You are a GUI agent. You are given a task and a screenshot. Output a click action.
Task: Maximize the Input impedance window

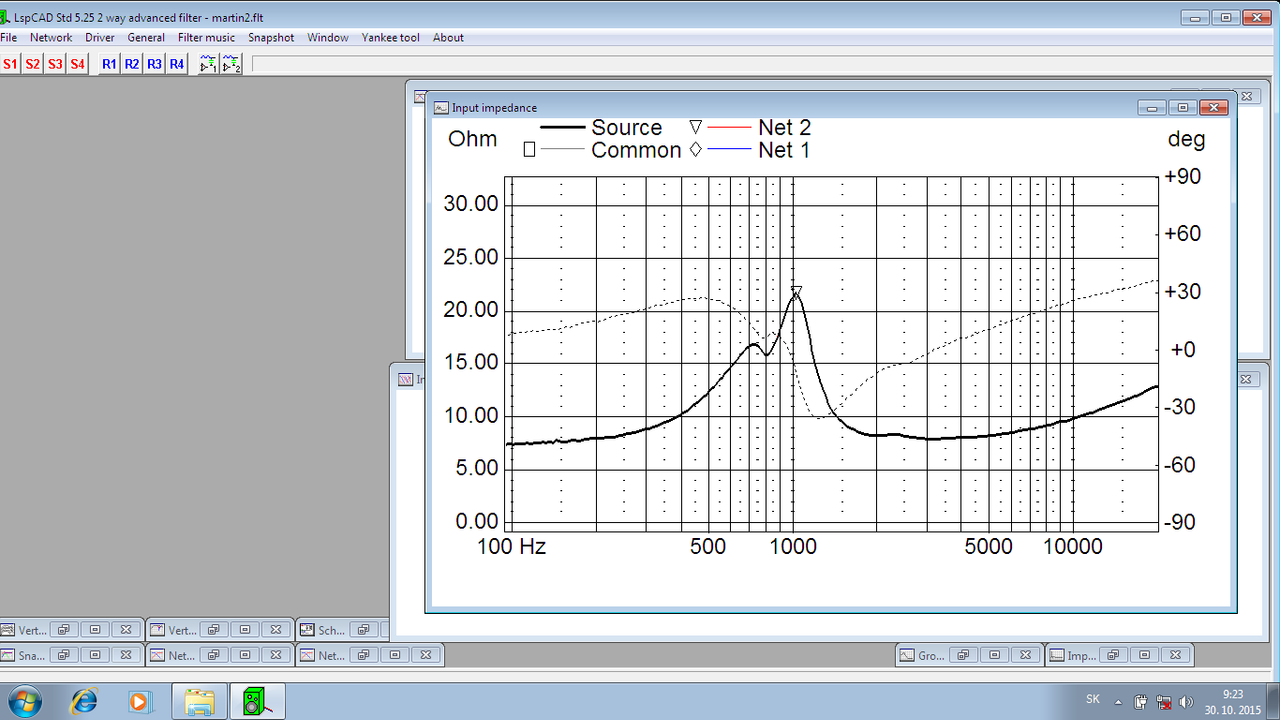(1183, 107)
